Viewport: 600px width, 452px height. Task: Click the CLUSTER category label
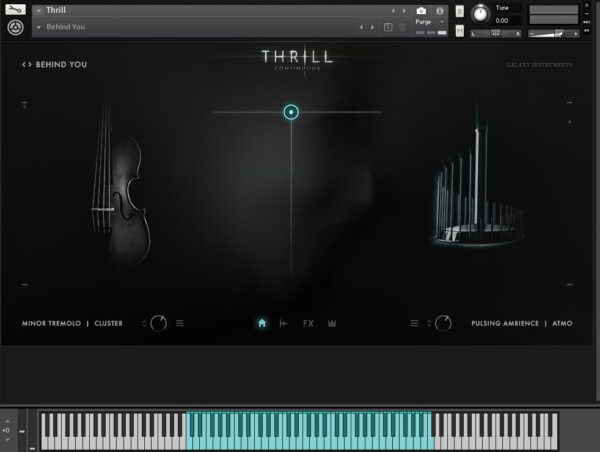[108, 323]
